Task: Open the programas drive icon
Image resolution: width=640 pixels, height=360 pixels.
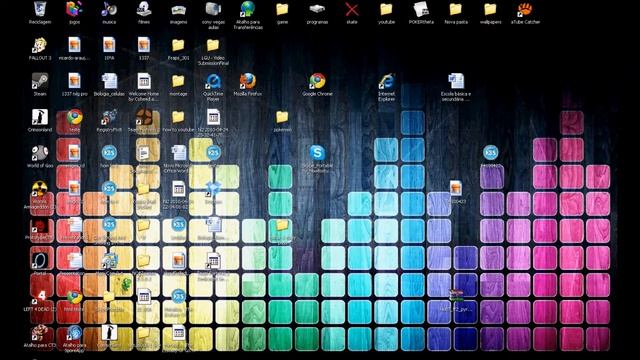Action: (x=317, y=9)
